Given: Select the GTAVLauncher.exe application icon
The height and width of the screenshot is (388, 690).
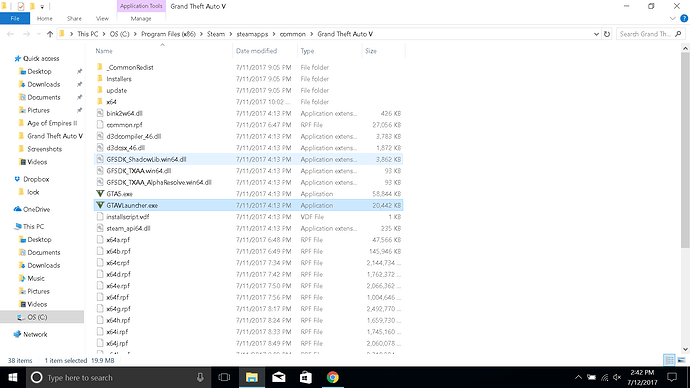Looking at the screenshot, I should [100, 205].
